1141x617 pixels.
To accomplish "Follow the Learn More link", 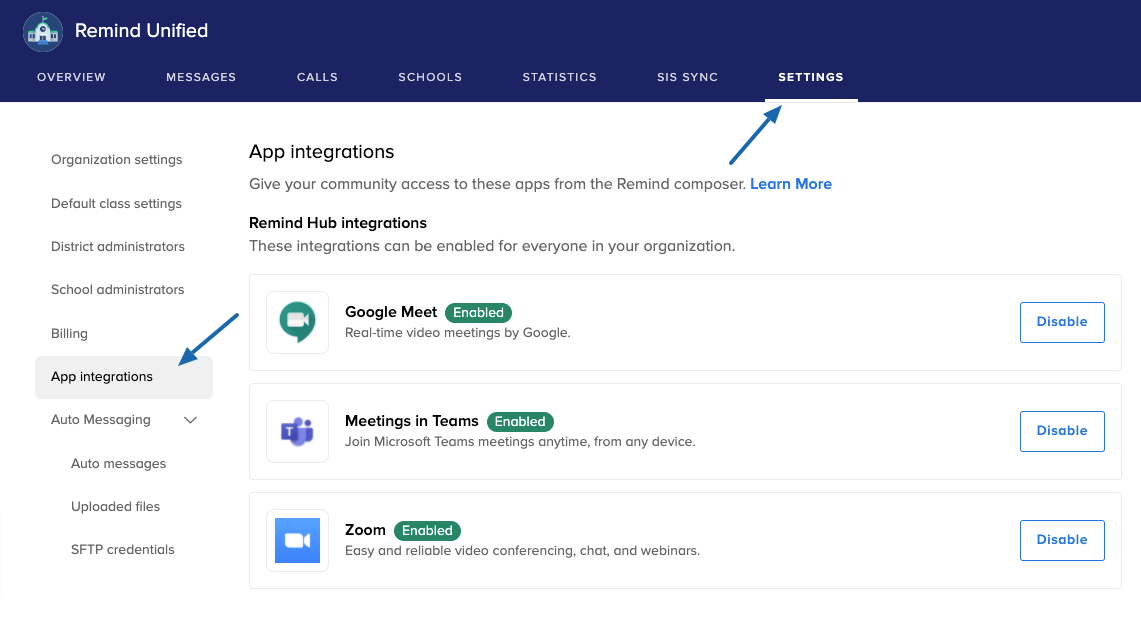I will (790, 184).
